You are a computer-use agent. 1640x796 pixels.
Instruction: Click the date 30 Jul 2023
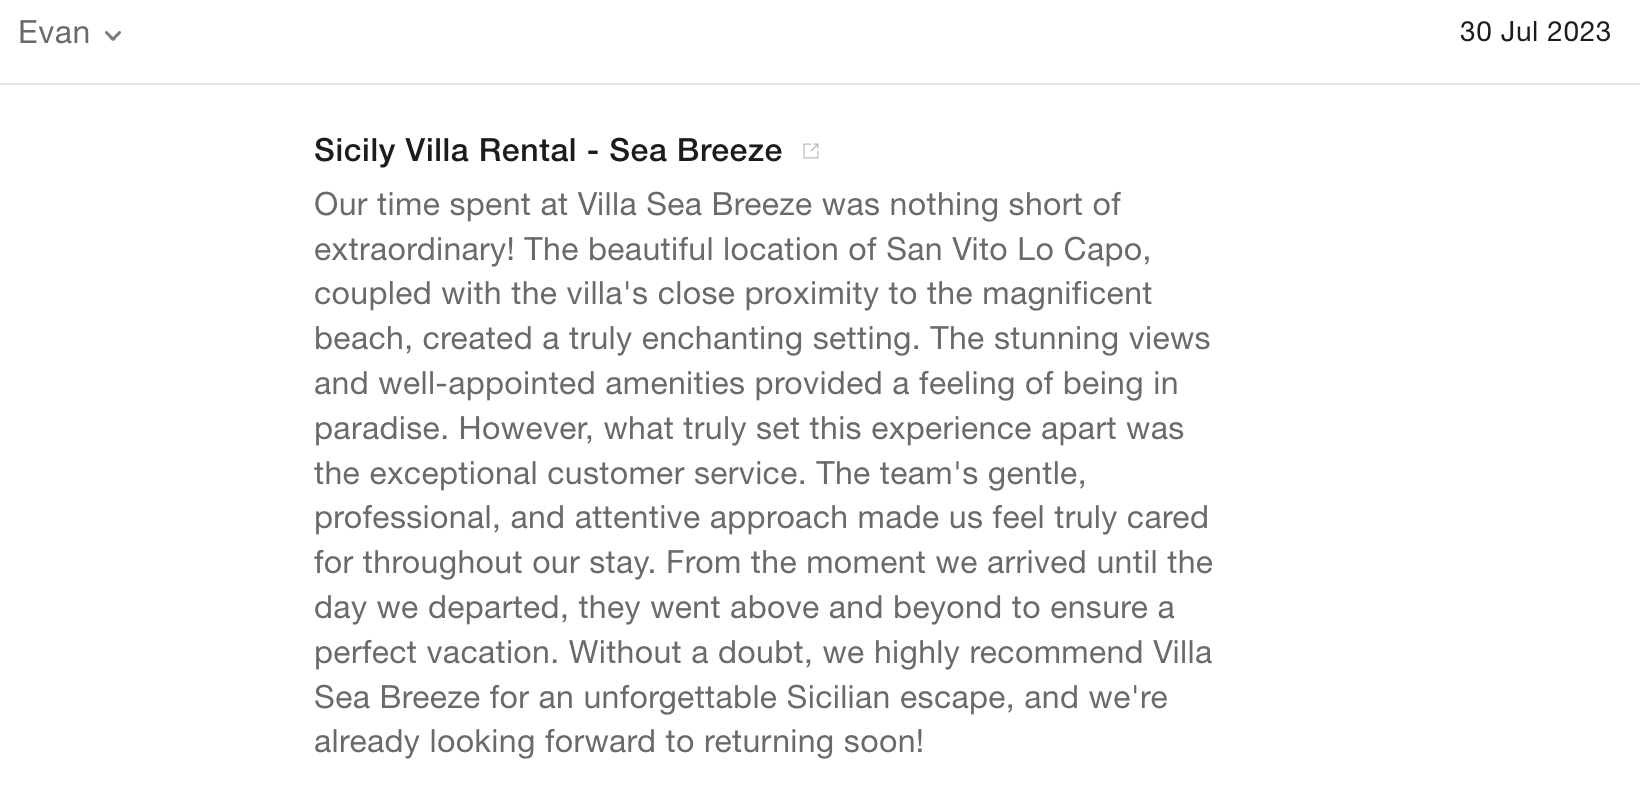(x=1534, y=32)
